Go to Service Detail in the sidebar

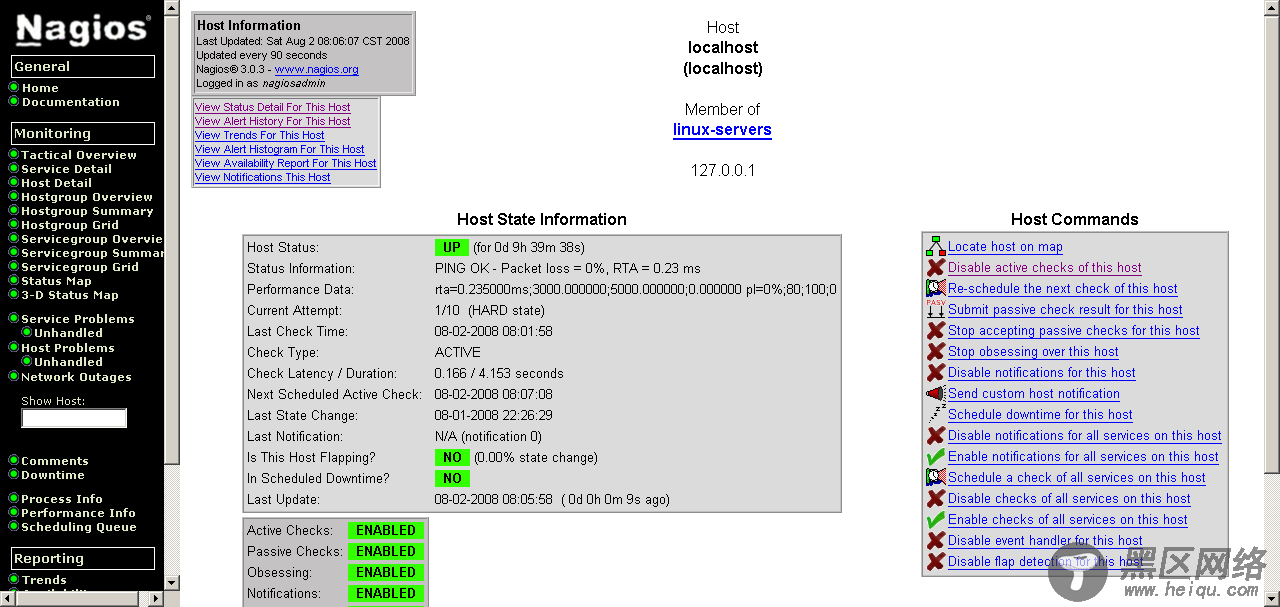tap(67, 169)
